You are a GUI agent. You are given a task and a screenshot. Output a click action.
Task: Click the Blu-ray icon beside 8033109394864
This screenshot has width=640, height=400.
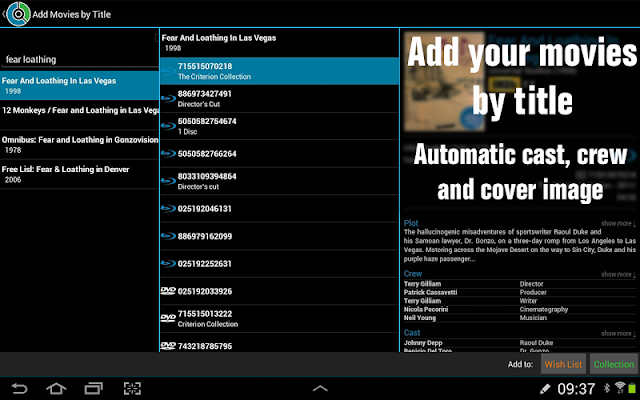pos(168,181)
